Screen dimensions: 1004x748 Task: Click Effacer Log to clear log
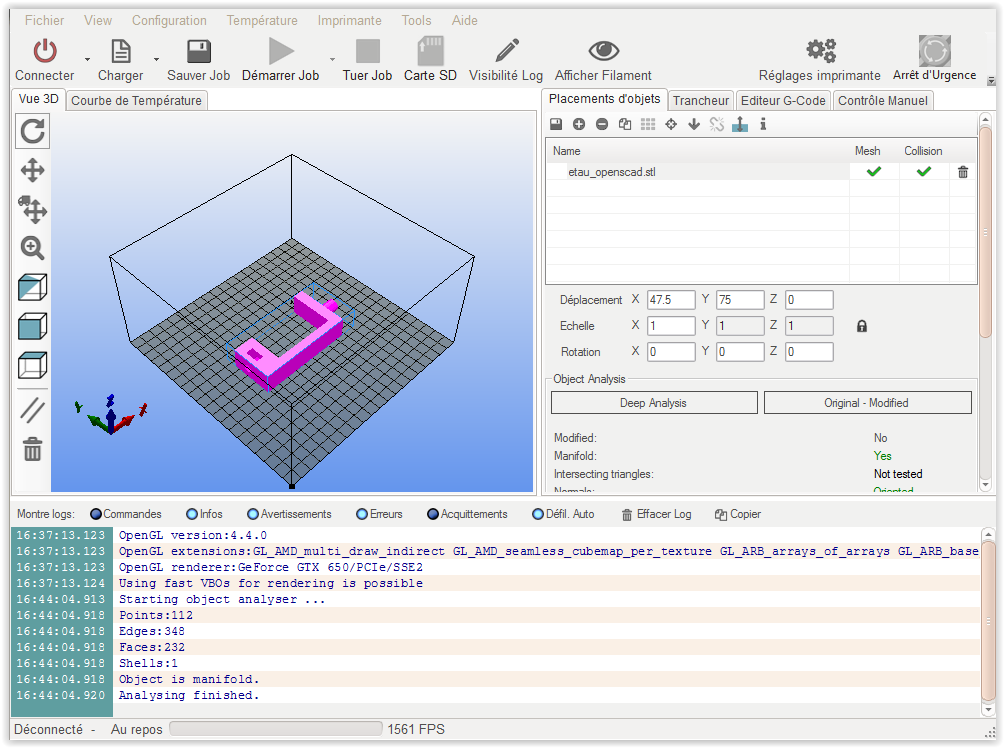click(x=656, y=514)
